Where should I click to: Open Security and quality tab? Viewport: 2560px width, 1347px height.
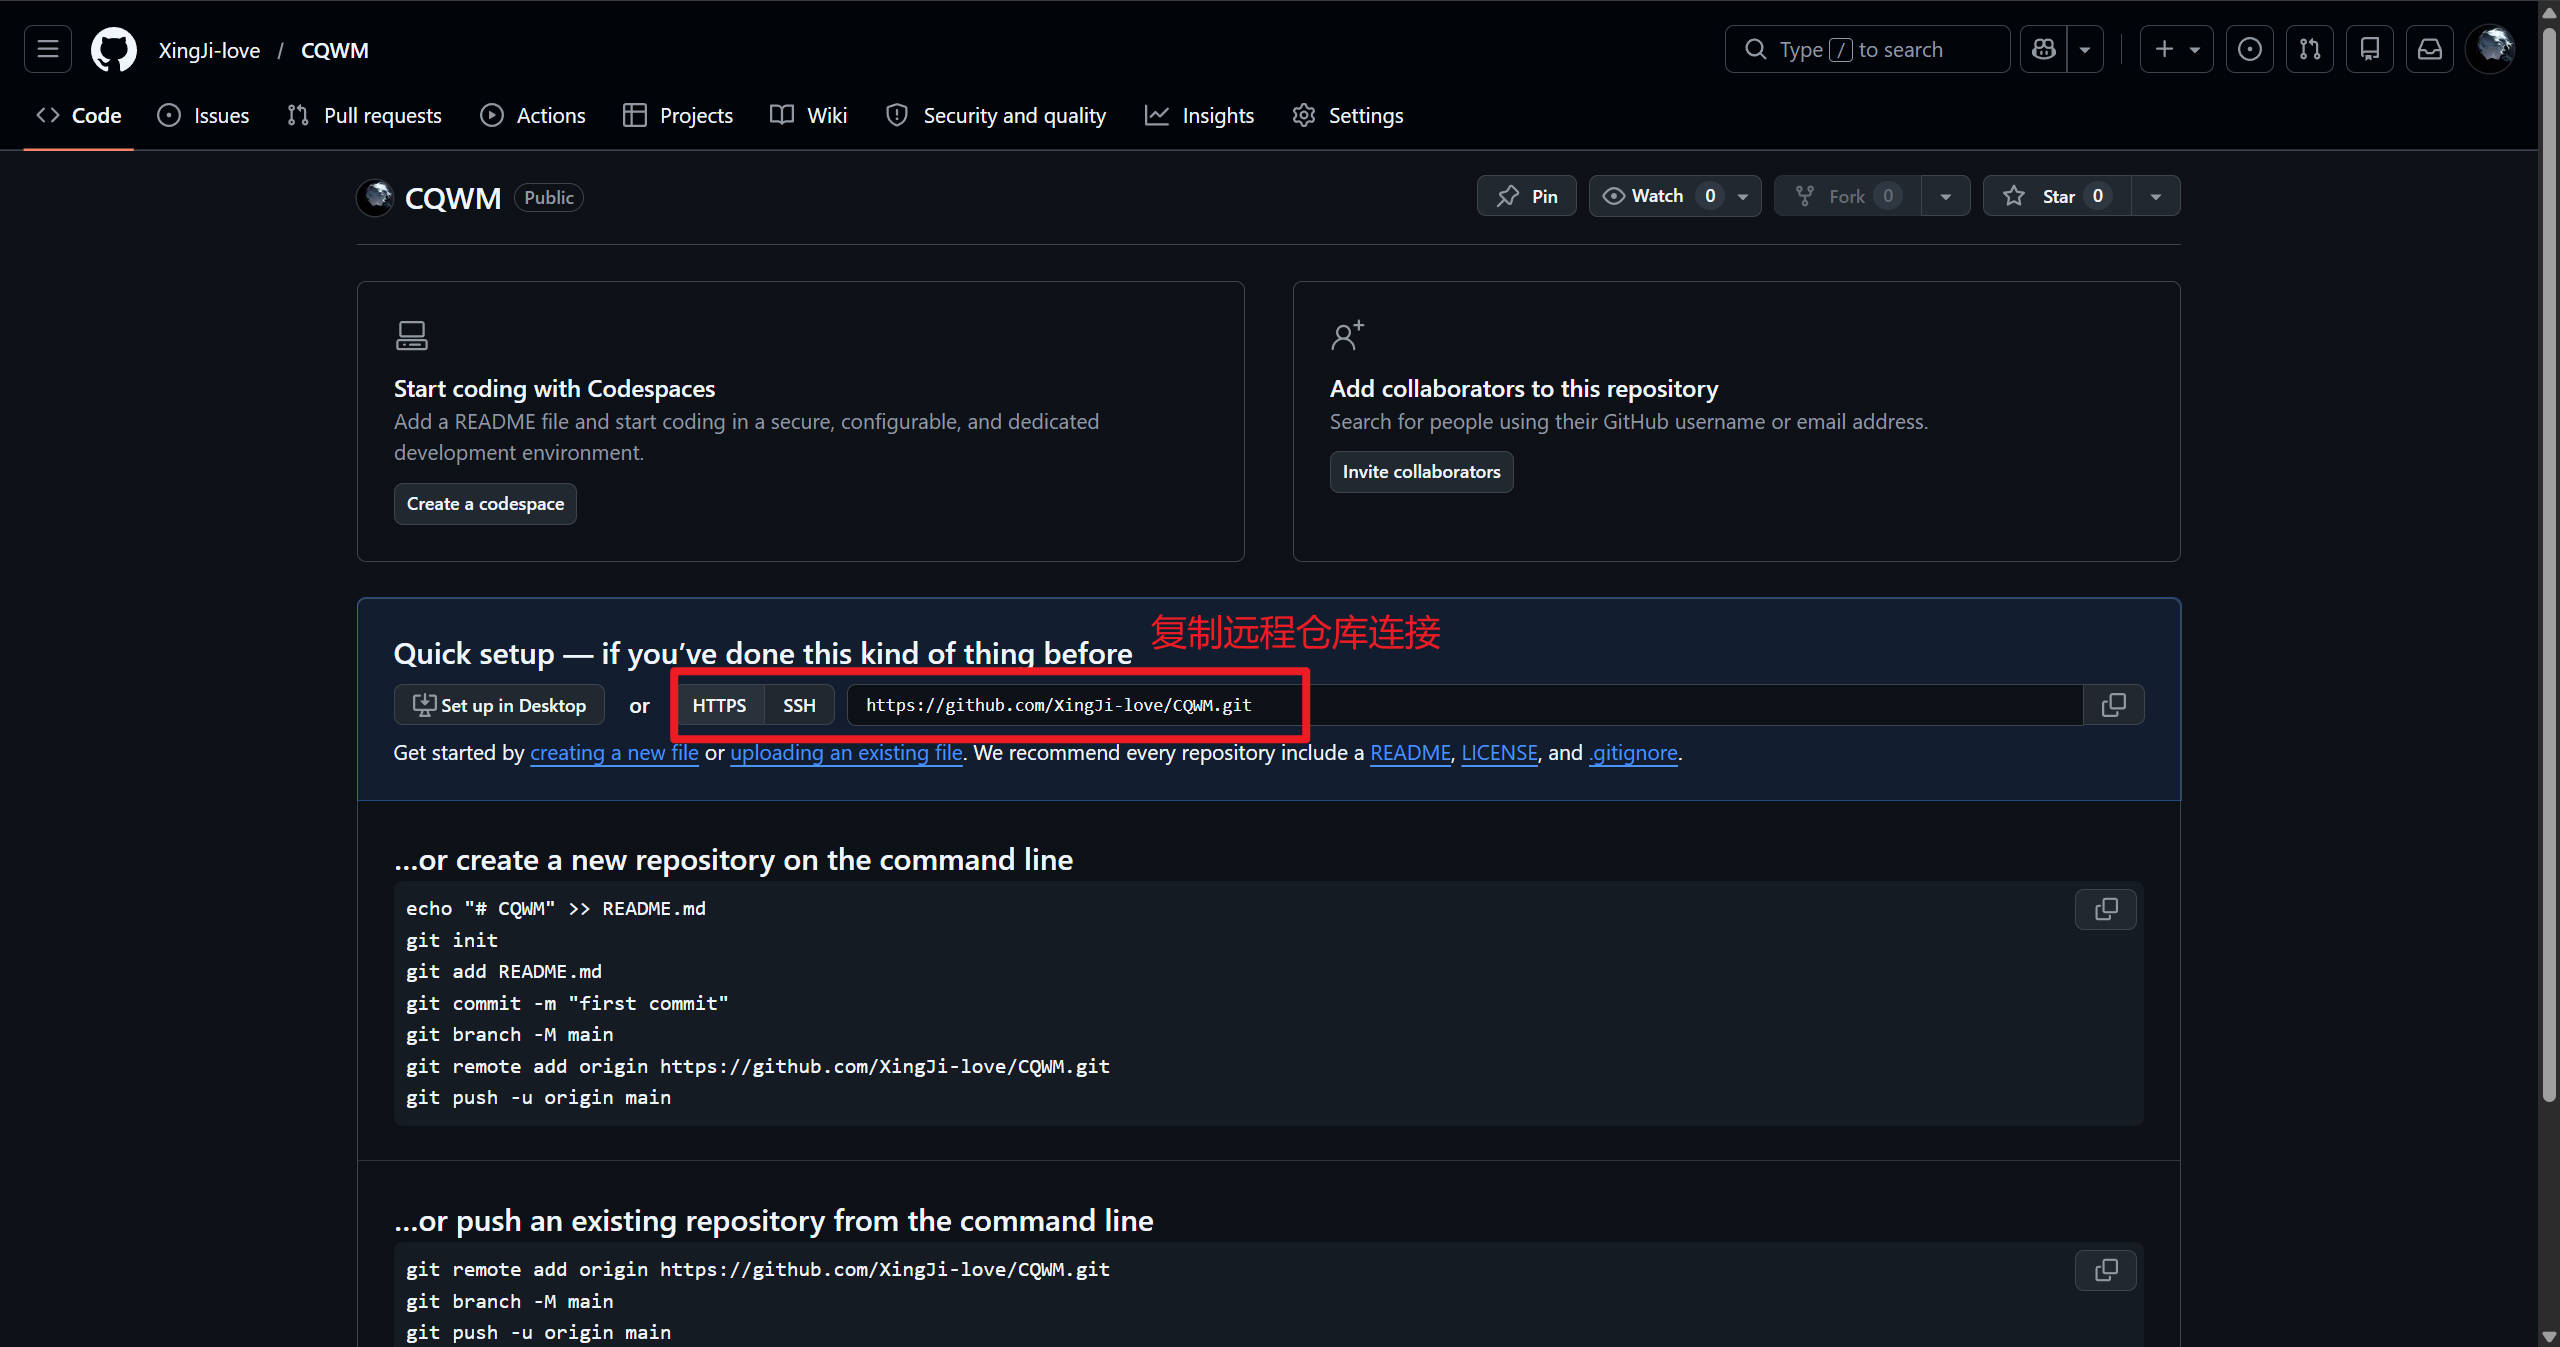997,115
